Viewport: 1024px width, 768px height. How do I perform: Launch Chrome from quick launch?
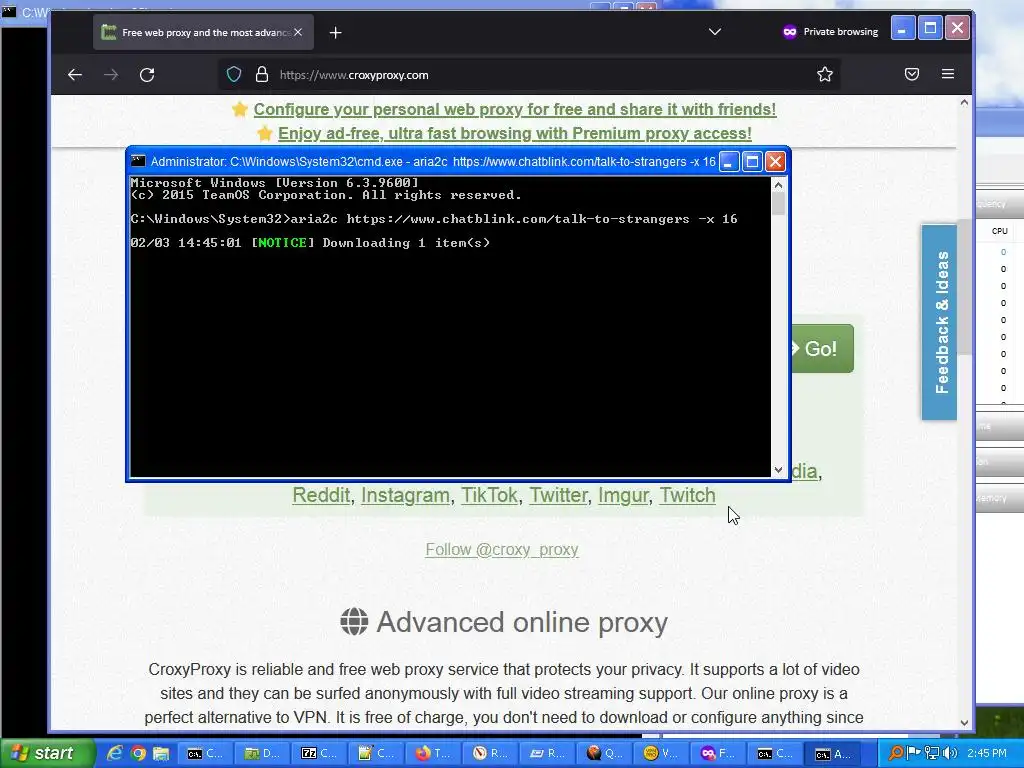pyautogui.click(x=138, y=753)
